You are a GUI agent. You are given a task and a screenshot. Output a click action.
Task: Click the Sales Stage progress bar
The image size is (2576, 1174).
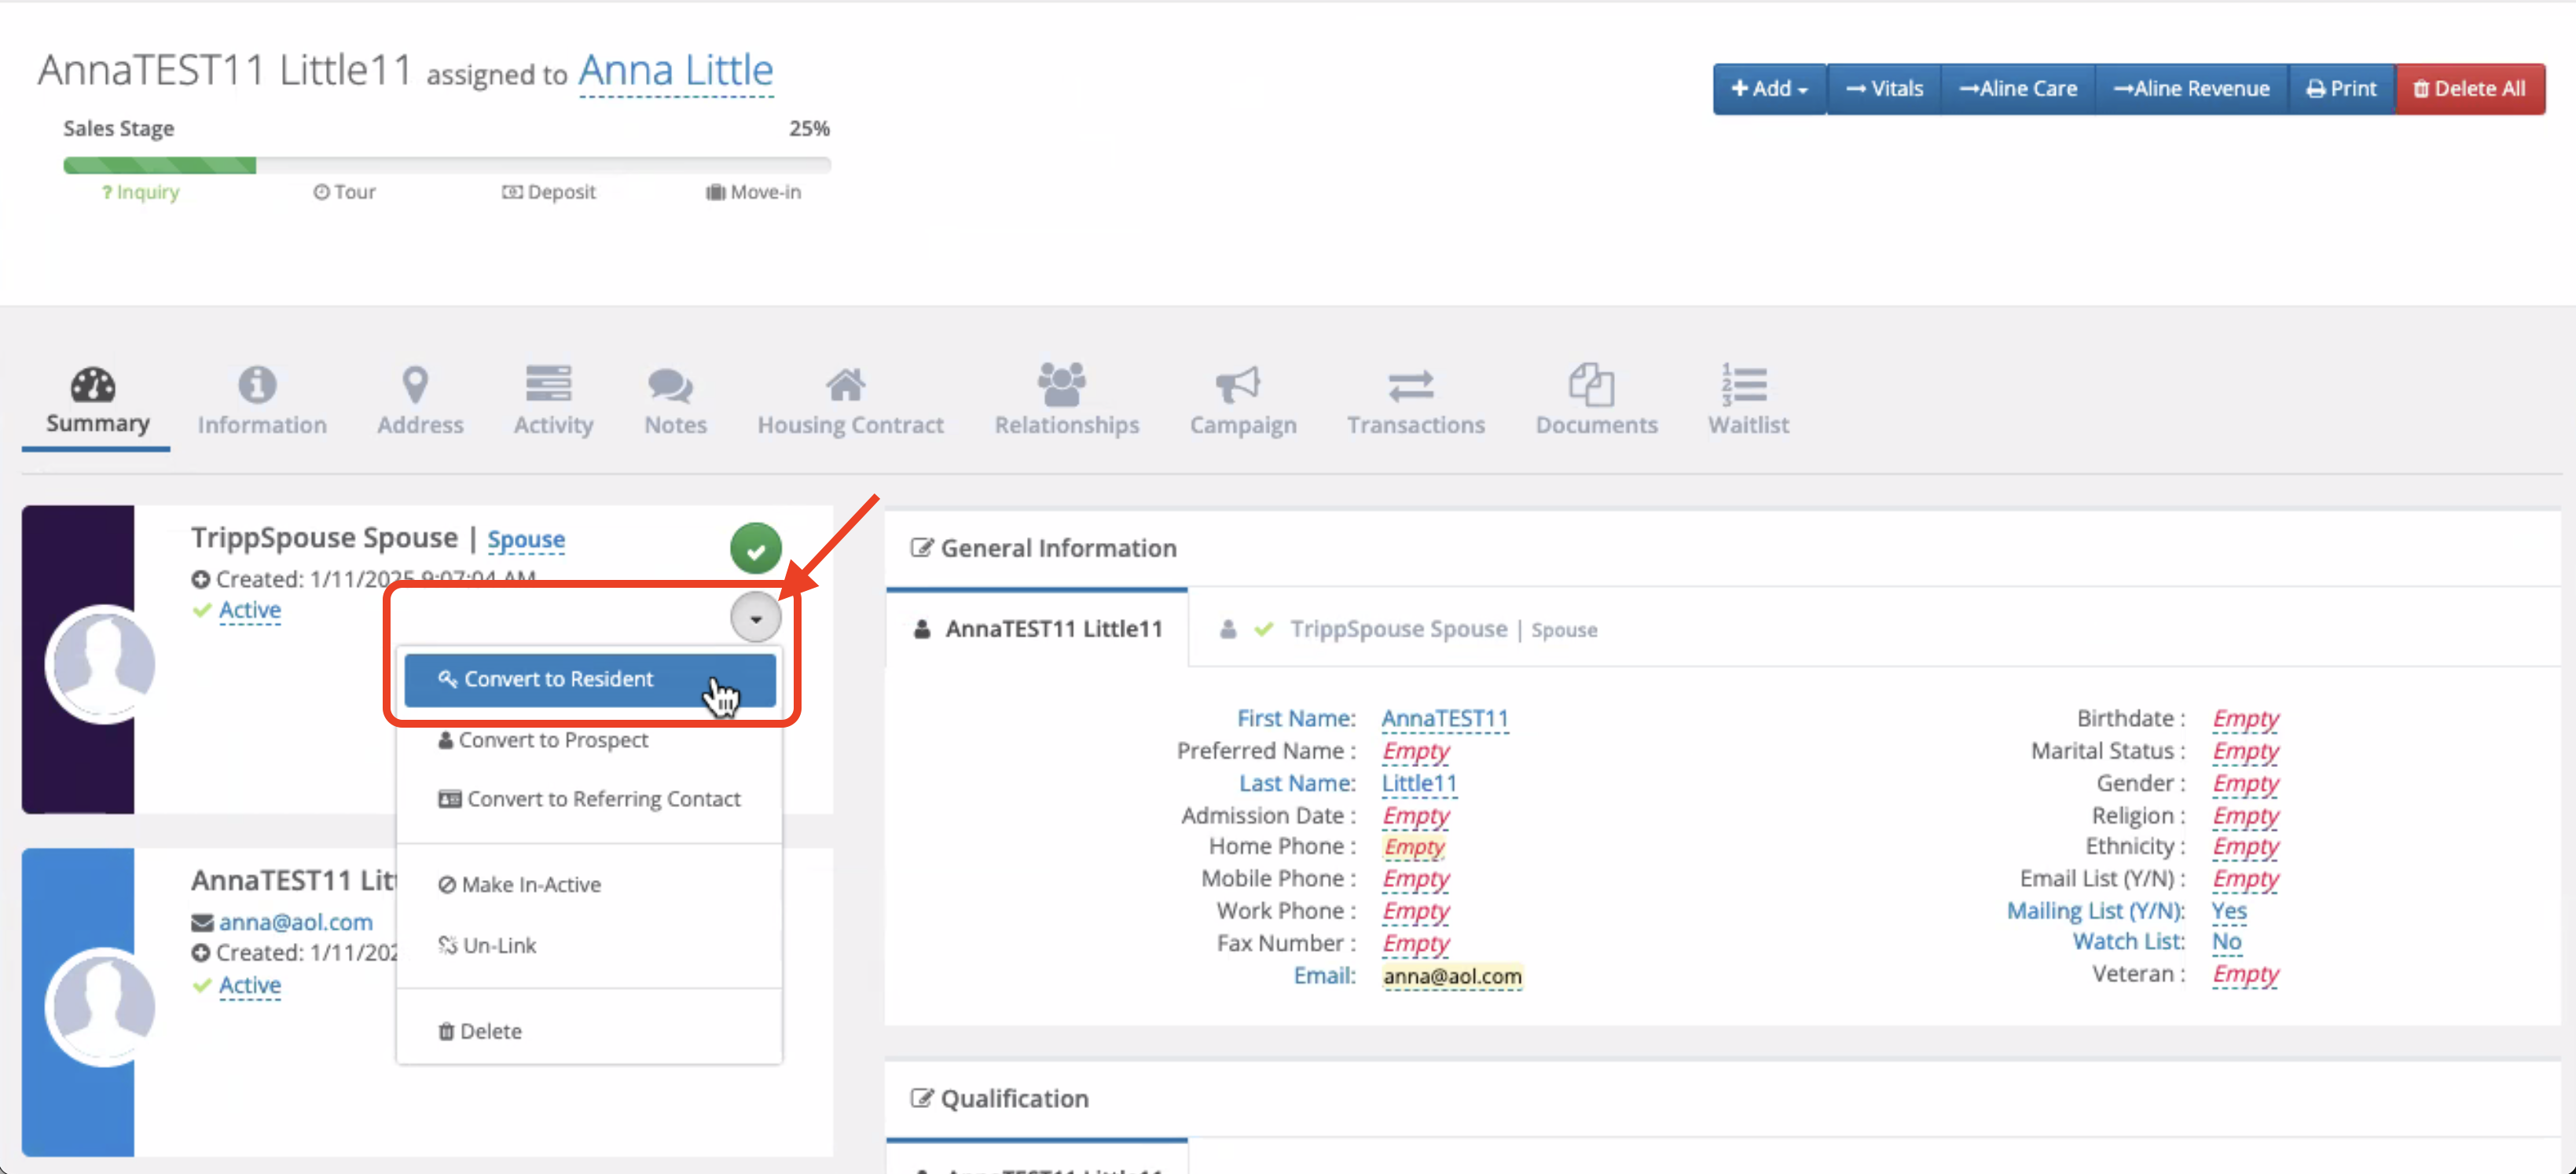pyautogui.click(x=446, y=166)
